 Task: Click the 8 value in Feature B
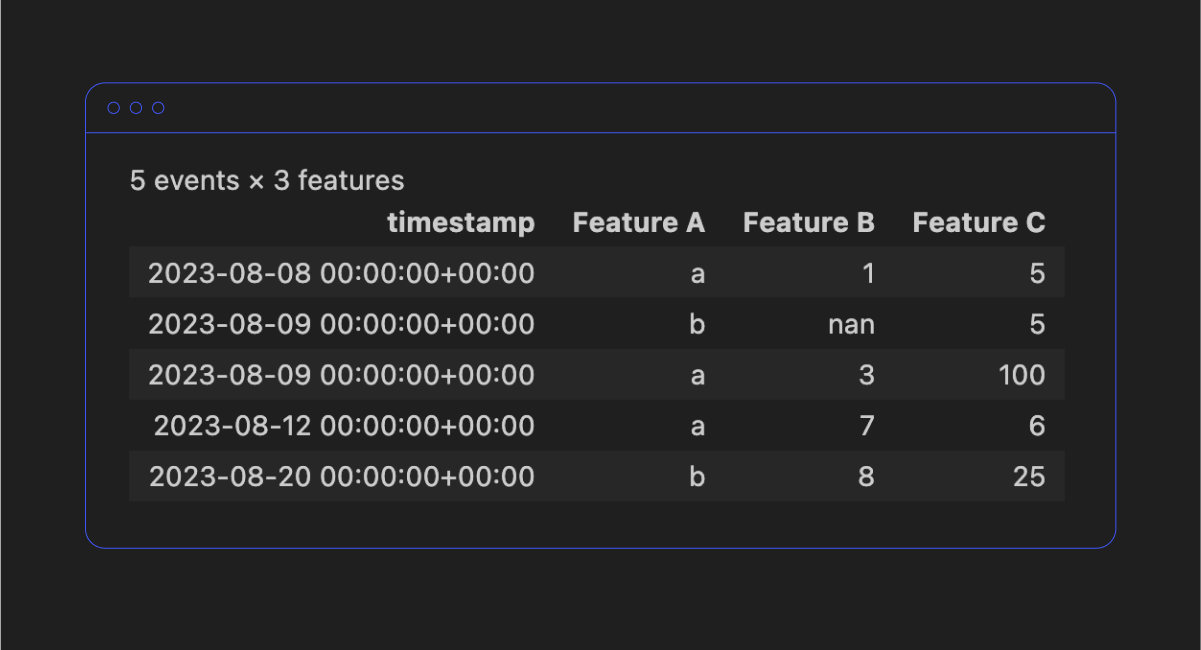(866, 477)
